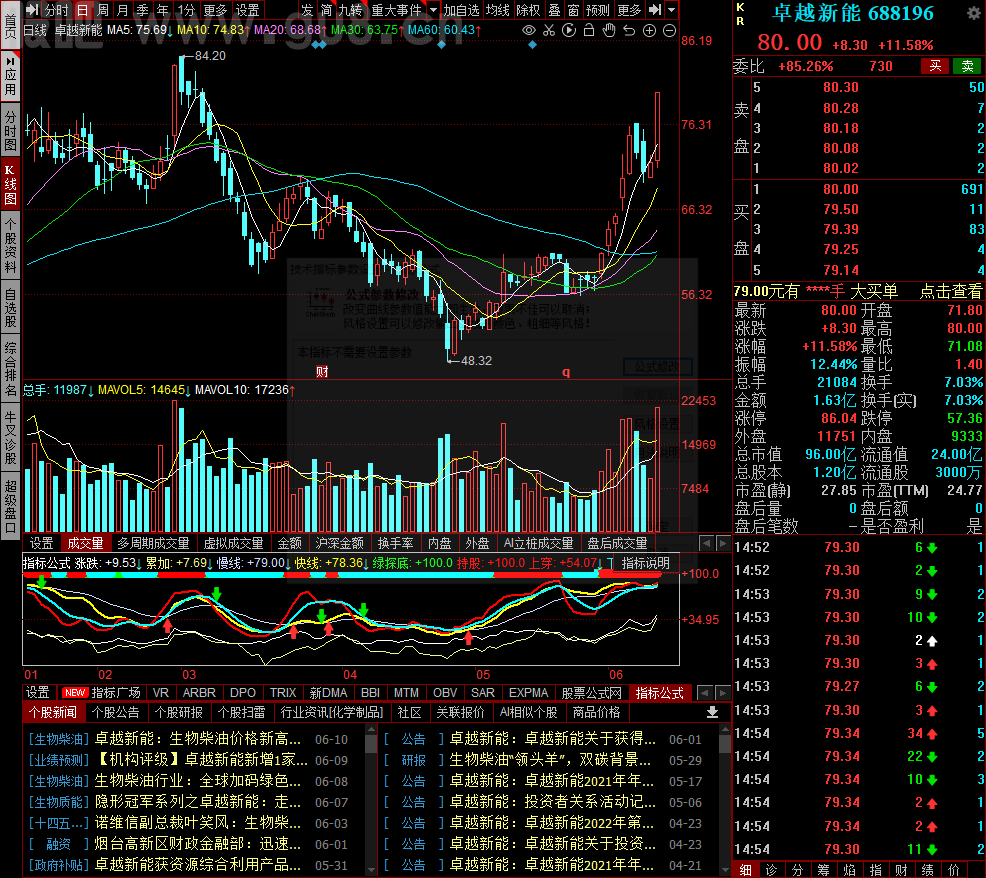Screen dimensions: 986x878
Task: Click the arrow-to-bar icon right of 更多
Action: click(655, 9)
